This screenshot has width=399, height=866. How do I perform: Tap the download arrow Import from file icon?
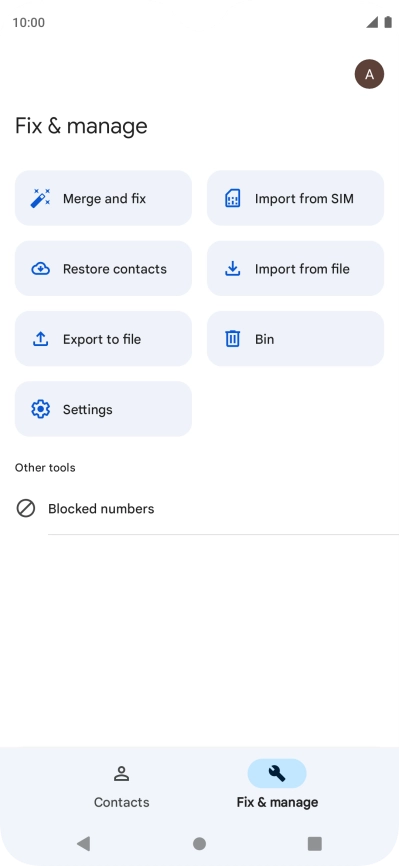click(x=233, y=269)
